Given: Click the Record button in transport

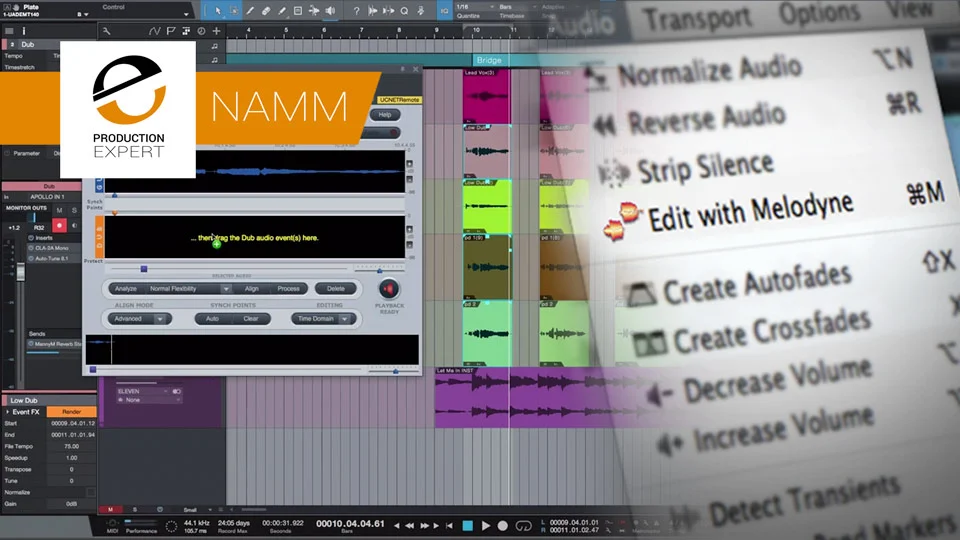Looking at the screenshot, I should (x=503, y=525).
